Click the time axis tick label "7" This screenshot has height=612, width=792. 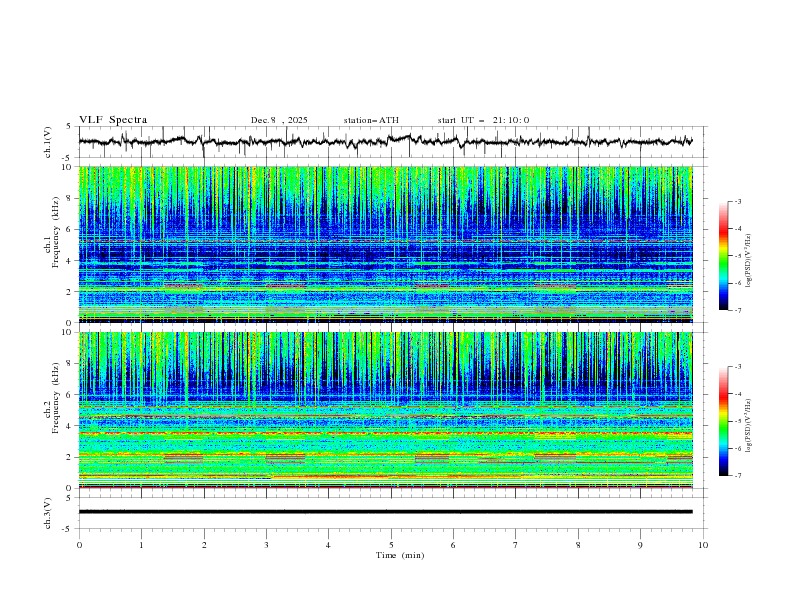point(516,545)
